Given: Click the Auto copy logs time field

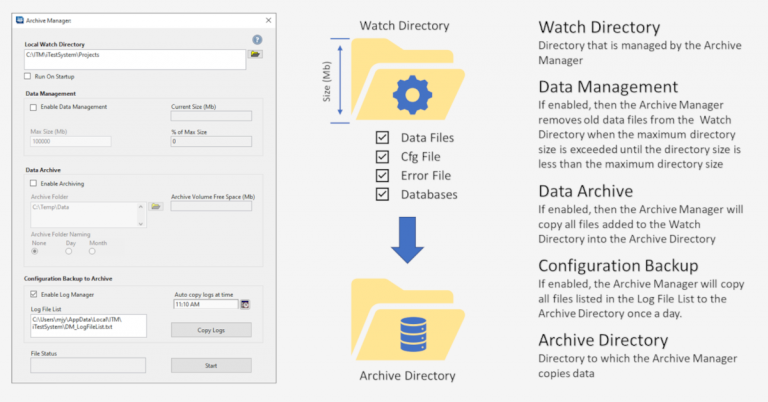Looking at the screenshot, I should (x=206, y=305).
